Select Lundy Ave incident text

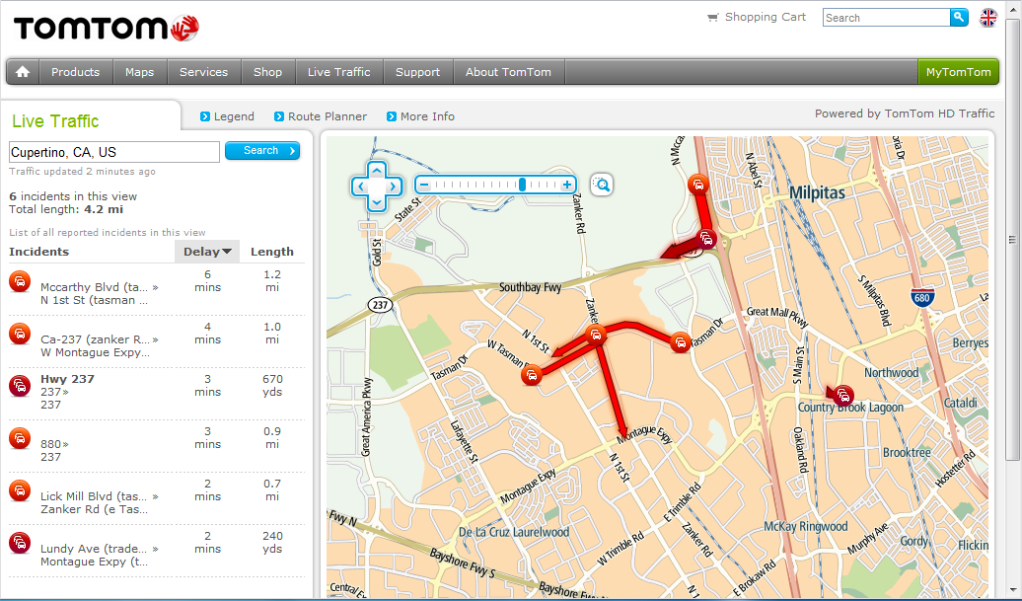click(99, 555)
